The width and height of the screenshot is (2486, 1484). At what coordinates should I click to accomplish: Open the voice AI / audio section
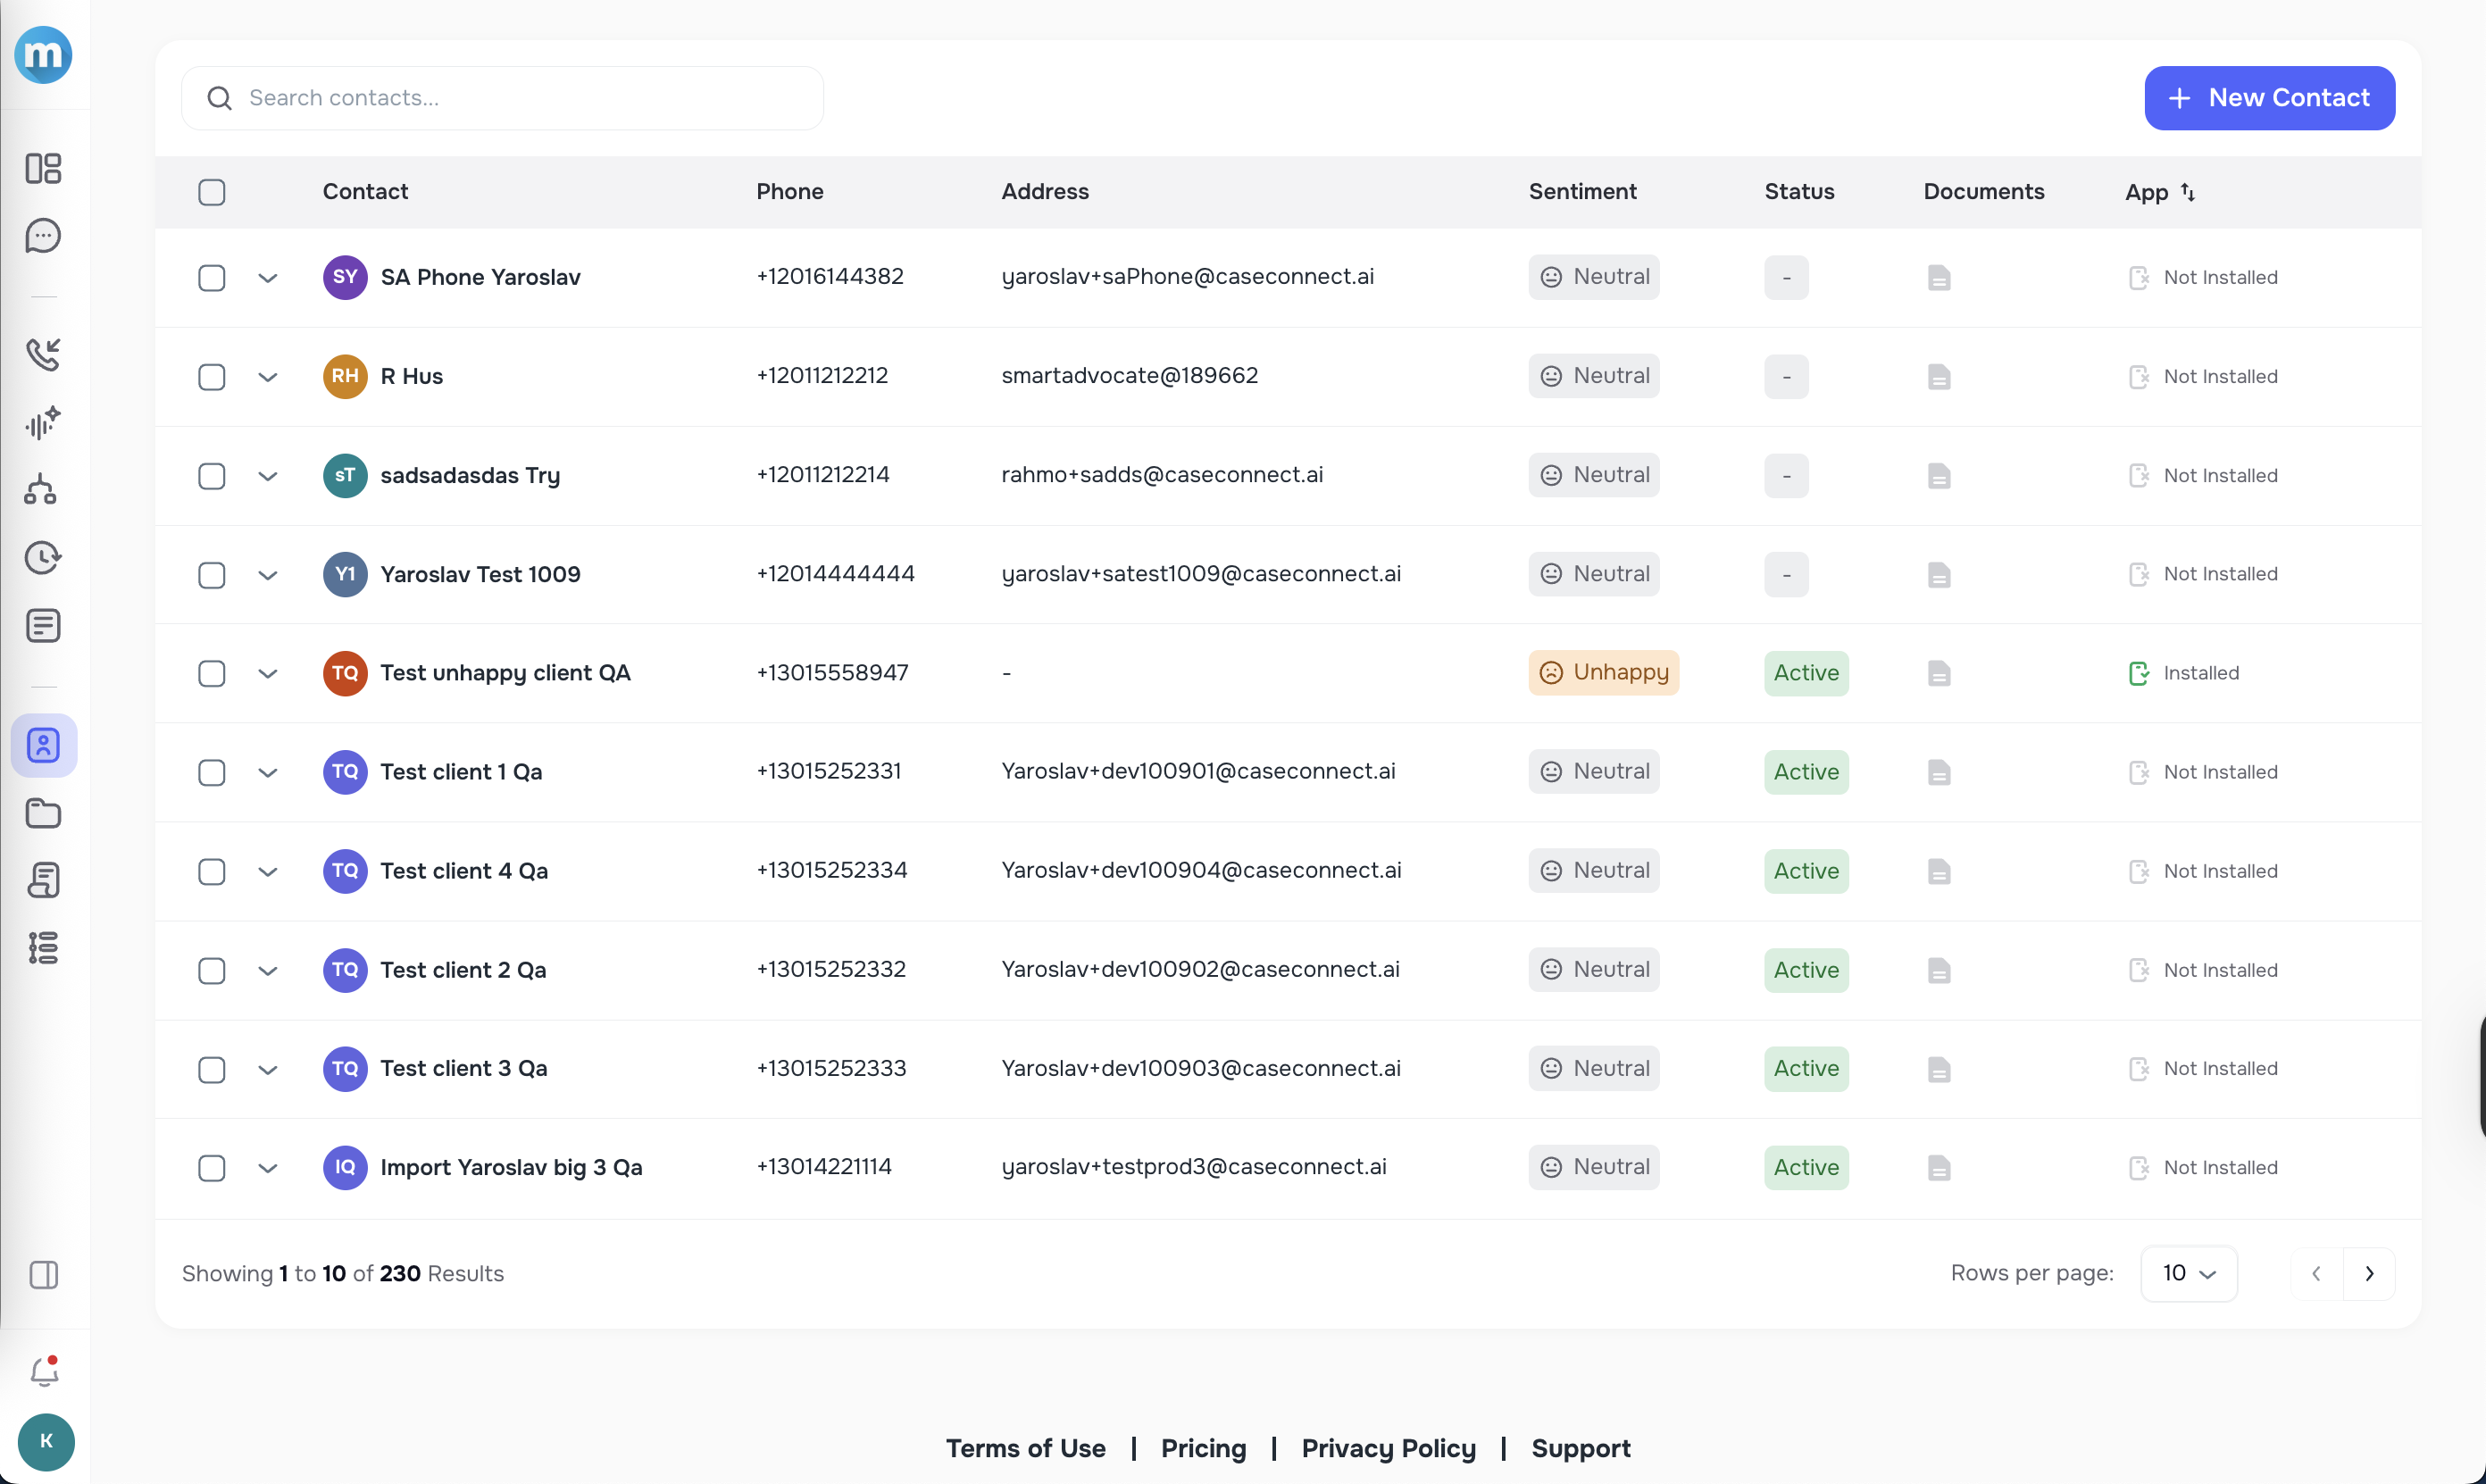(44, 423)
